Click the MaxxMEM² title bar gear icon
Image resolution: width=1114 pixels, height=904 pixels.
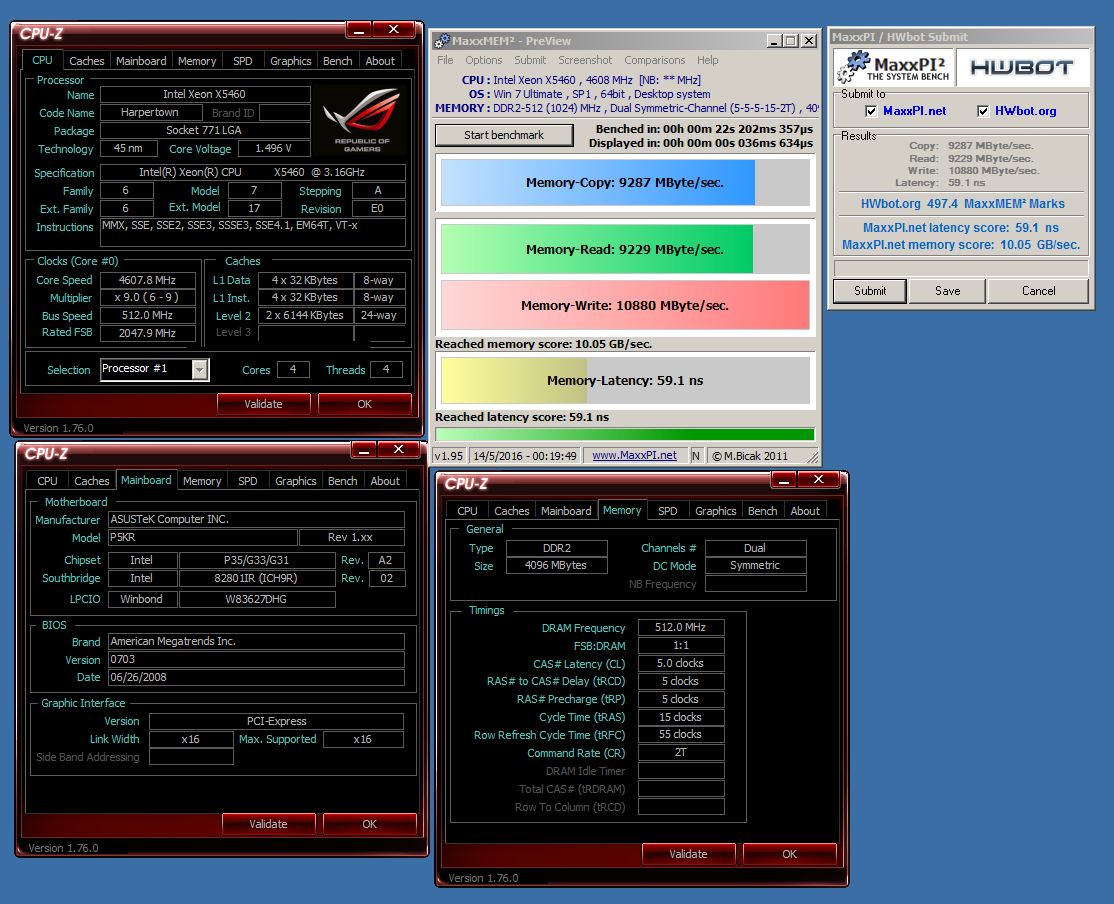(x=441, y=41)
